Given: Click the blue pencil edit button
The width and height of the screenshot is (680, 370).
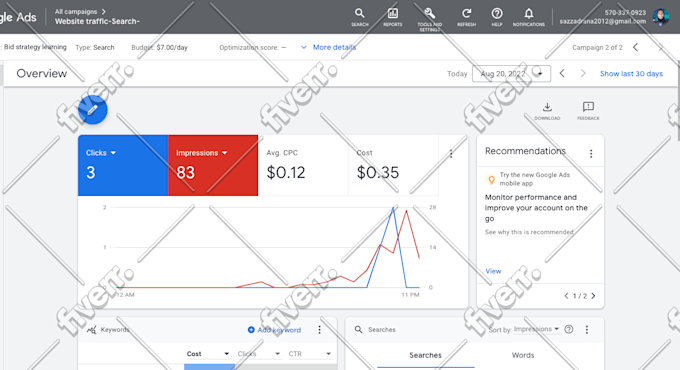Looking at the screenshot, I should [x=92, y=110].
